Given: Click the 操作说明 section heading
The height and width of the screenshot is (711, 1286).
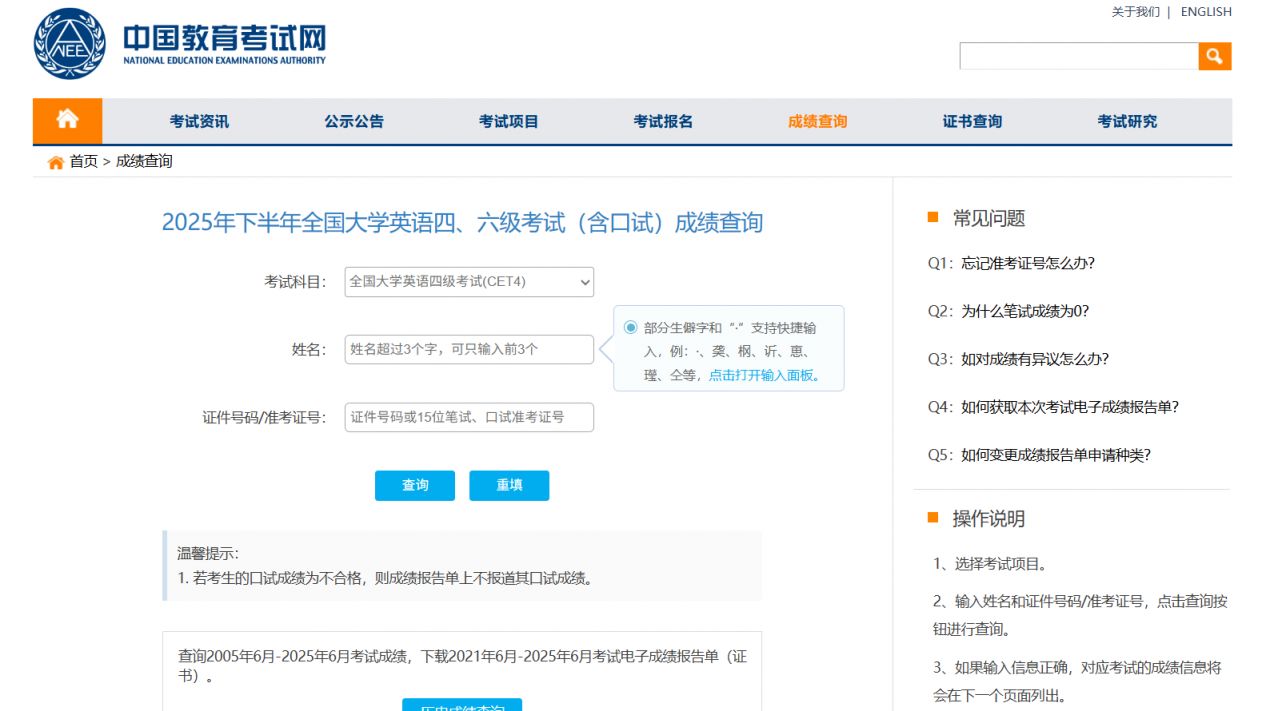Looking at the screenshot, I should click(989, 518).
